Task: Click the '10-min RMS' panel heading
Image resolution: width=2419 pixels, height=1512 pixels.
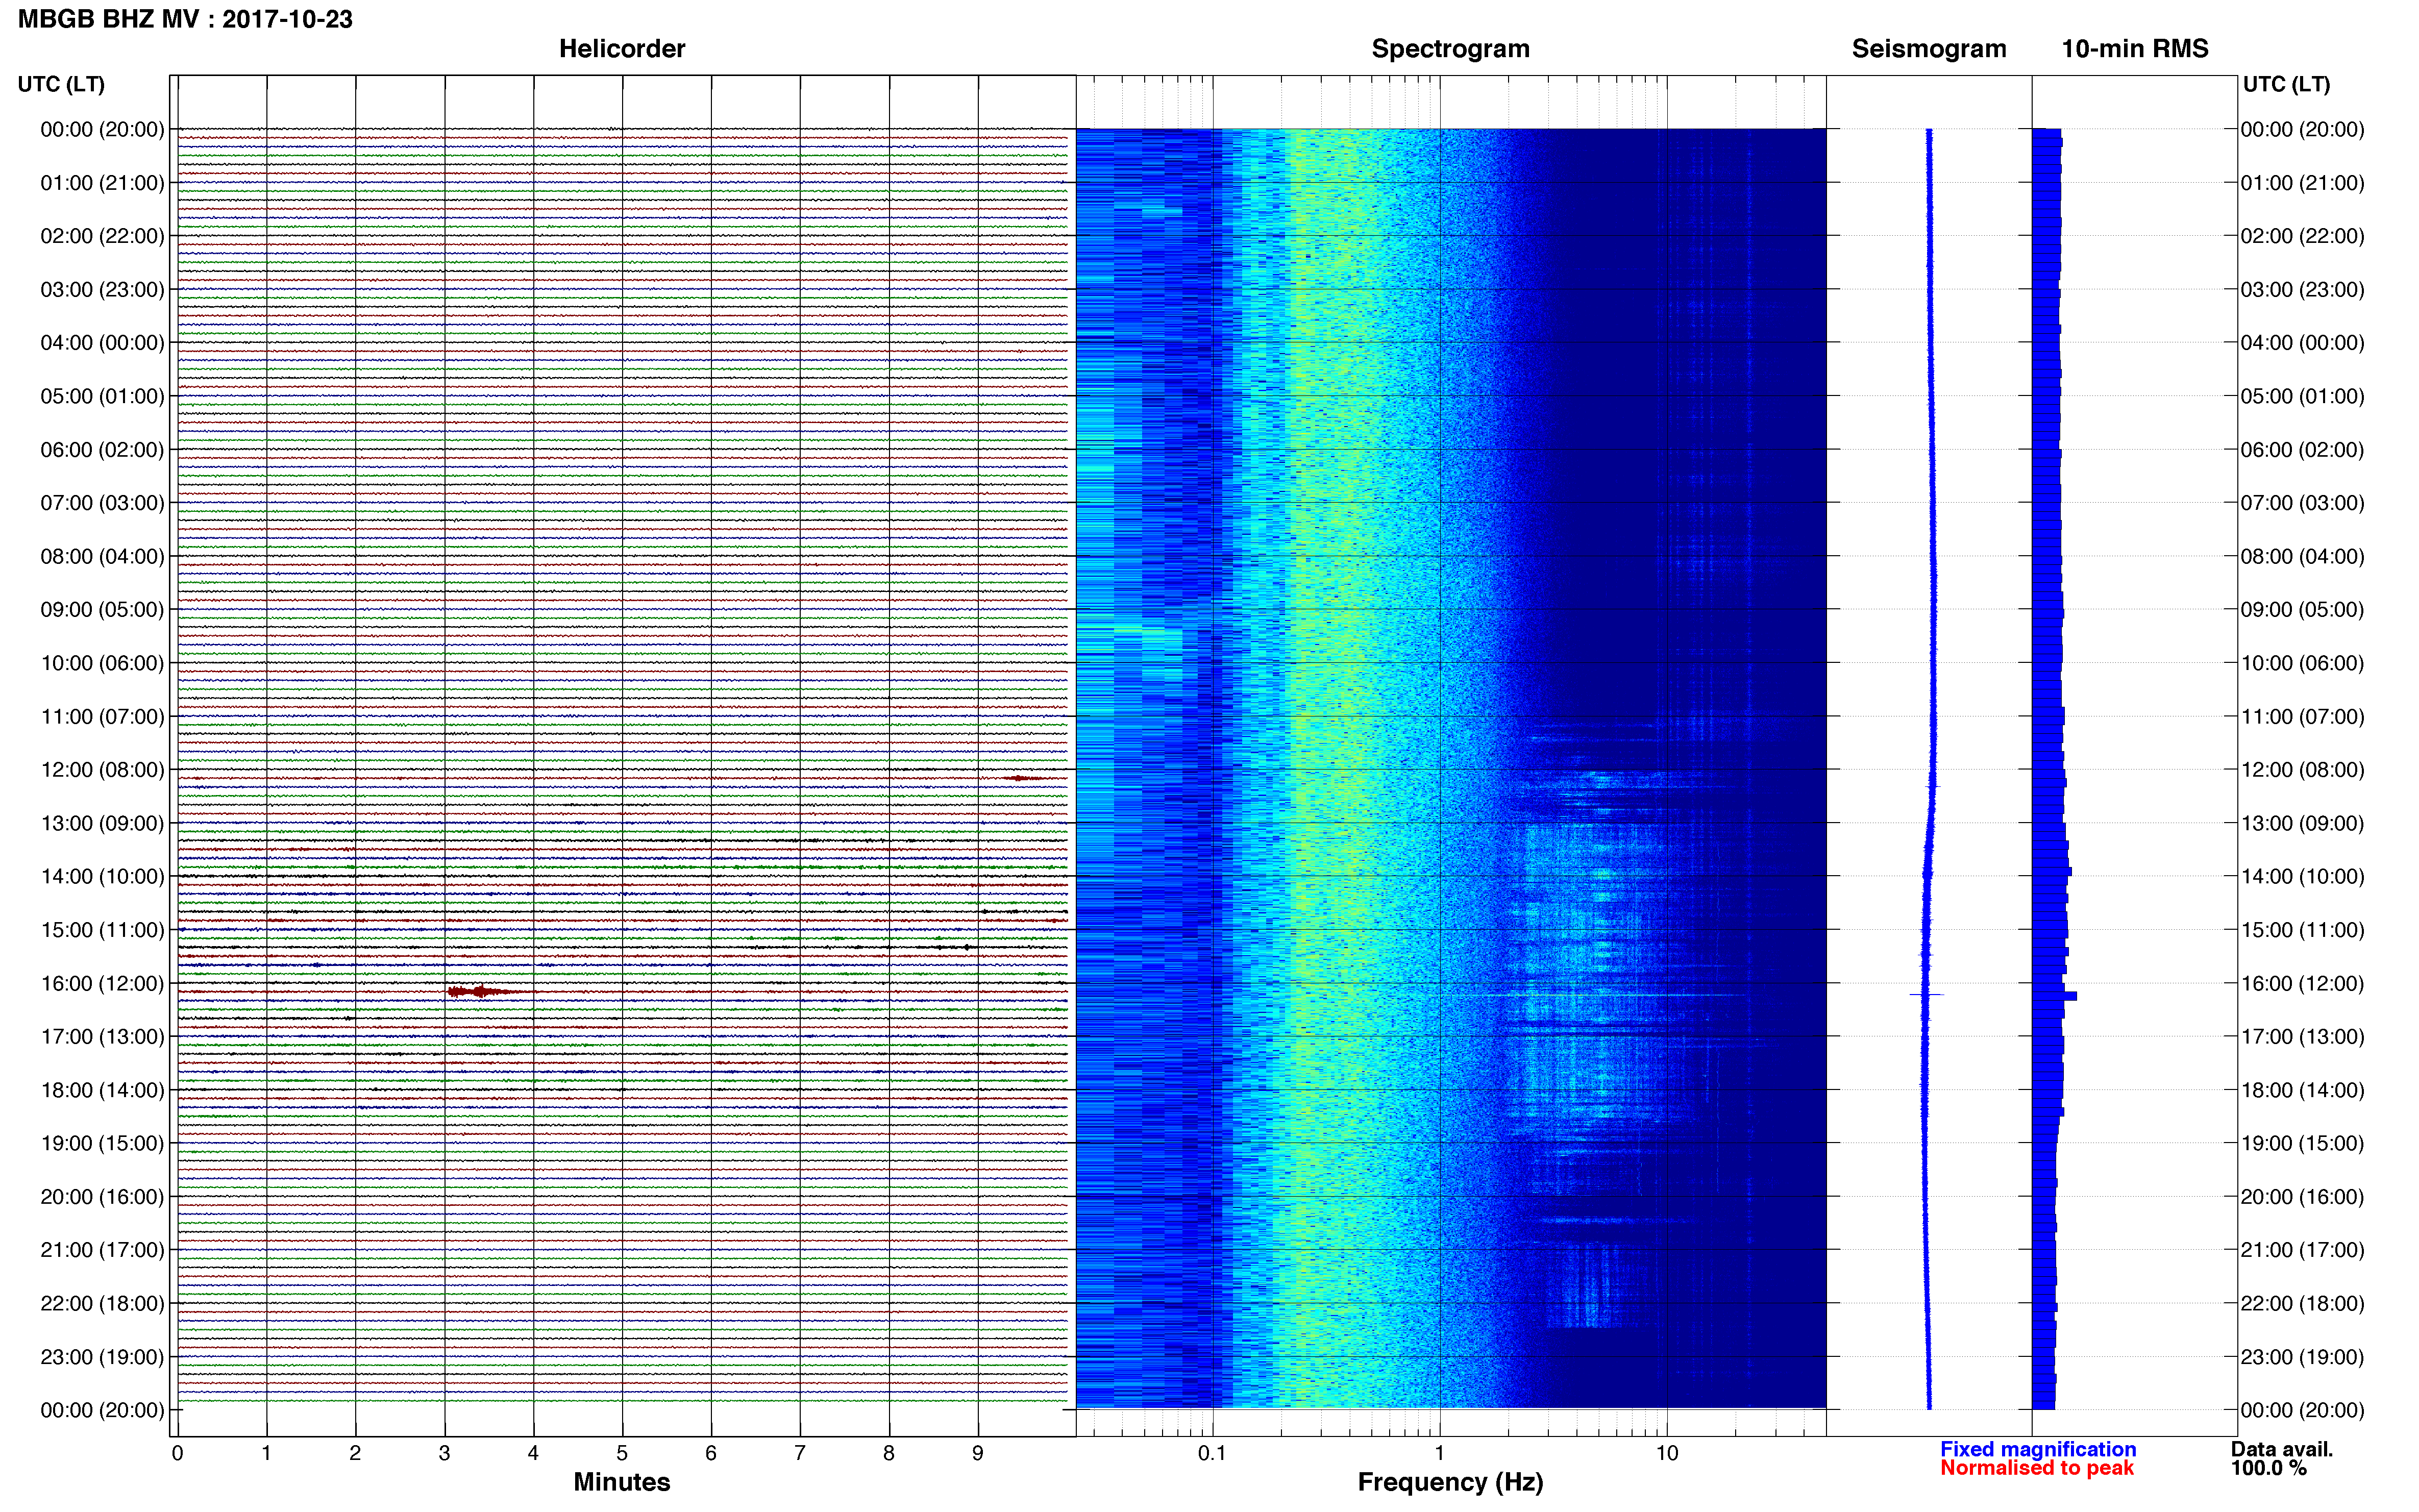Action: pyautogui.click(x=2134, y=49)
